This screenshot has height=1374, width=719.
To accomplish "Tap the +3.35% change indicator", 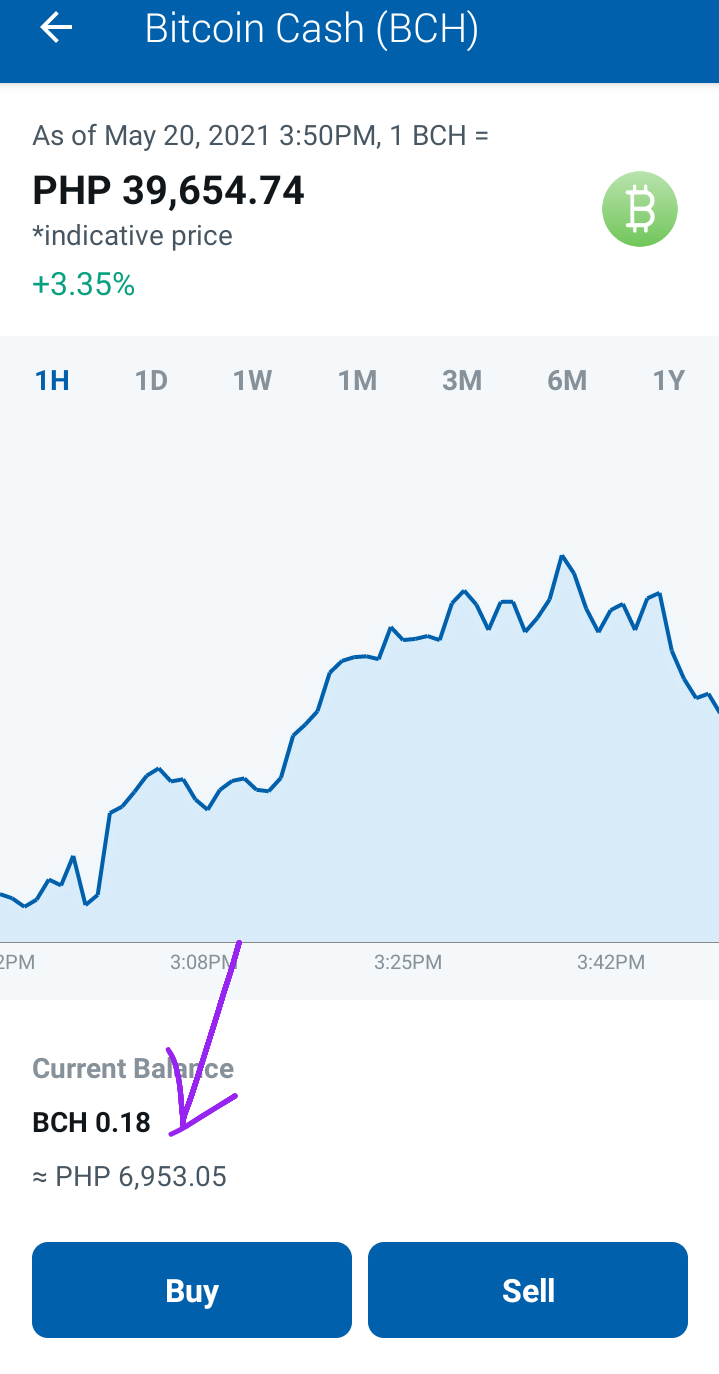I will (x=84, y=285).
